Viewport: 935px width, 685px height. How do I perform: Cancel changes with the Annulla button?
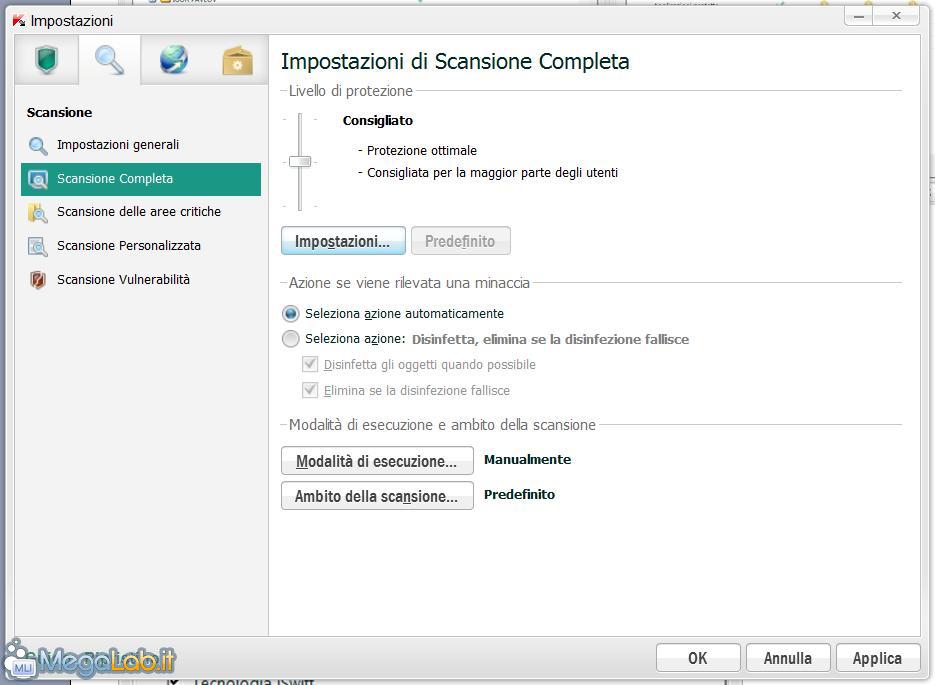point(788,658)
